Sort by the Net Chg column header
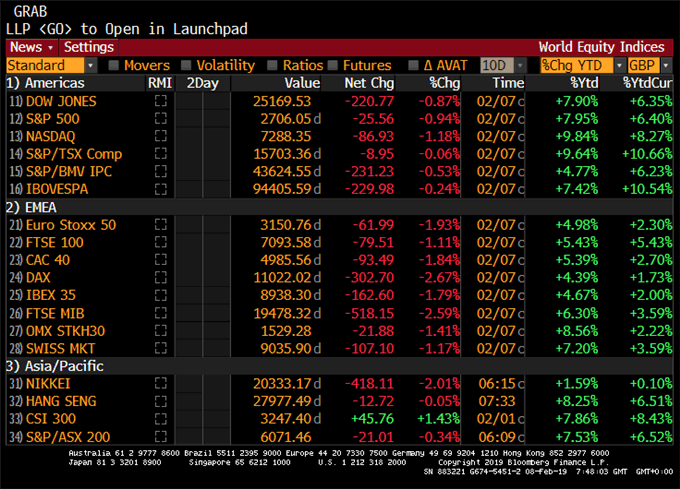The width and height of the screenshot is (680, 489). pos(369,83)
